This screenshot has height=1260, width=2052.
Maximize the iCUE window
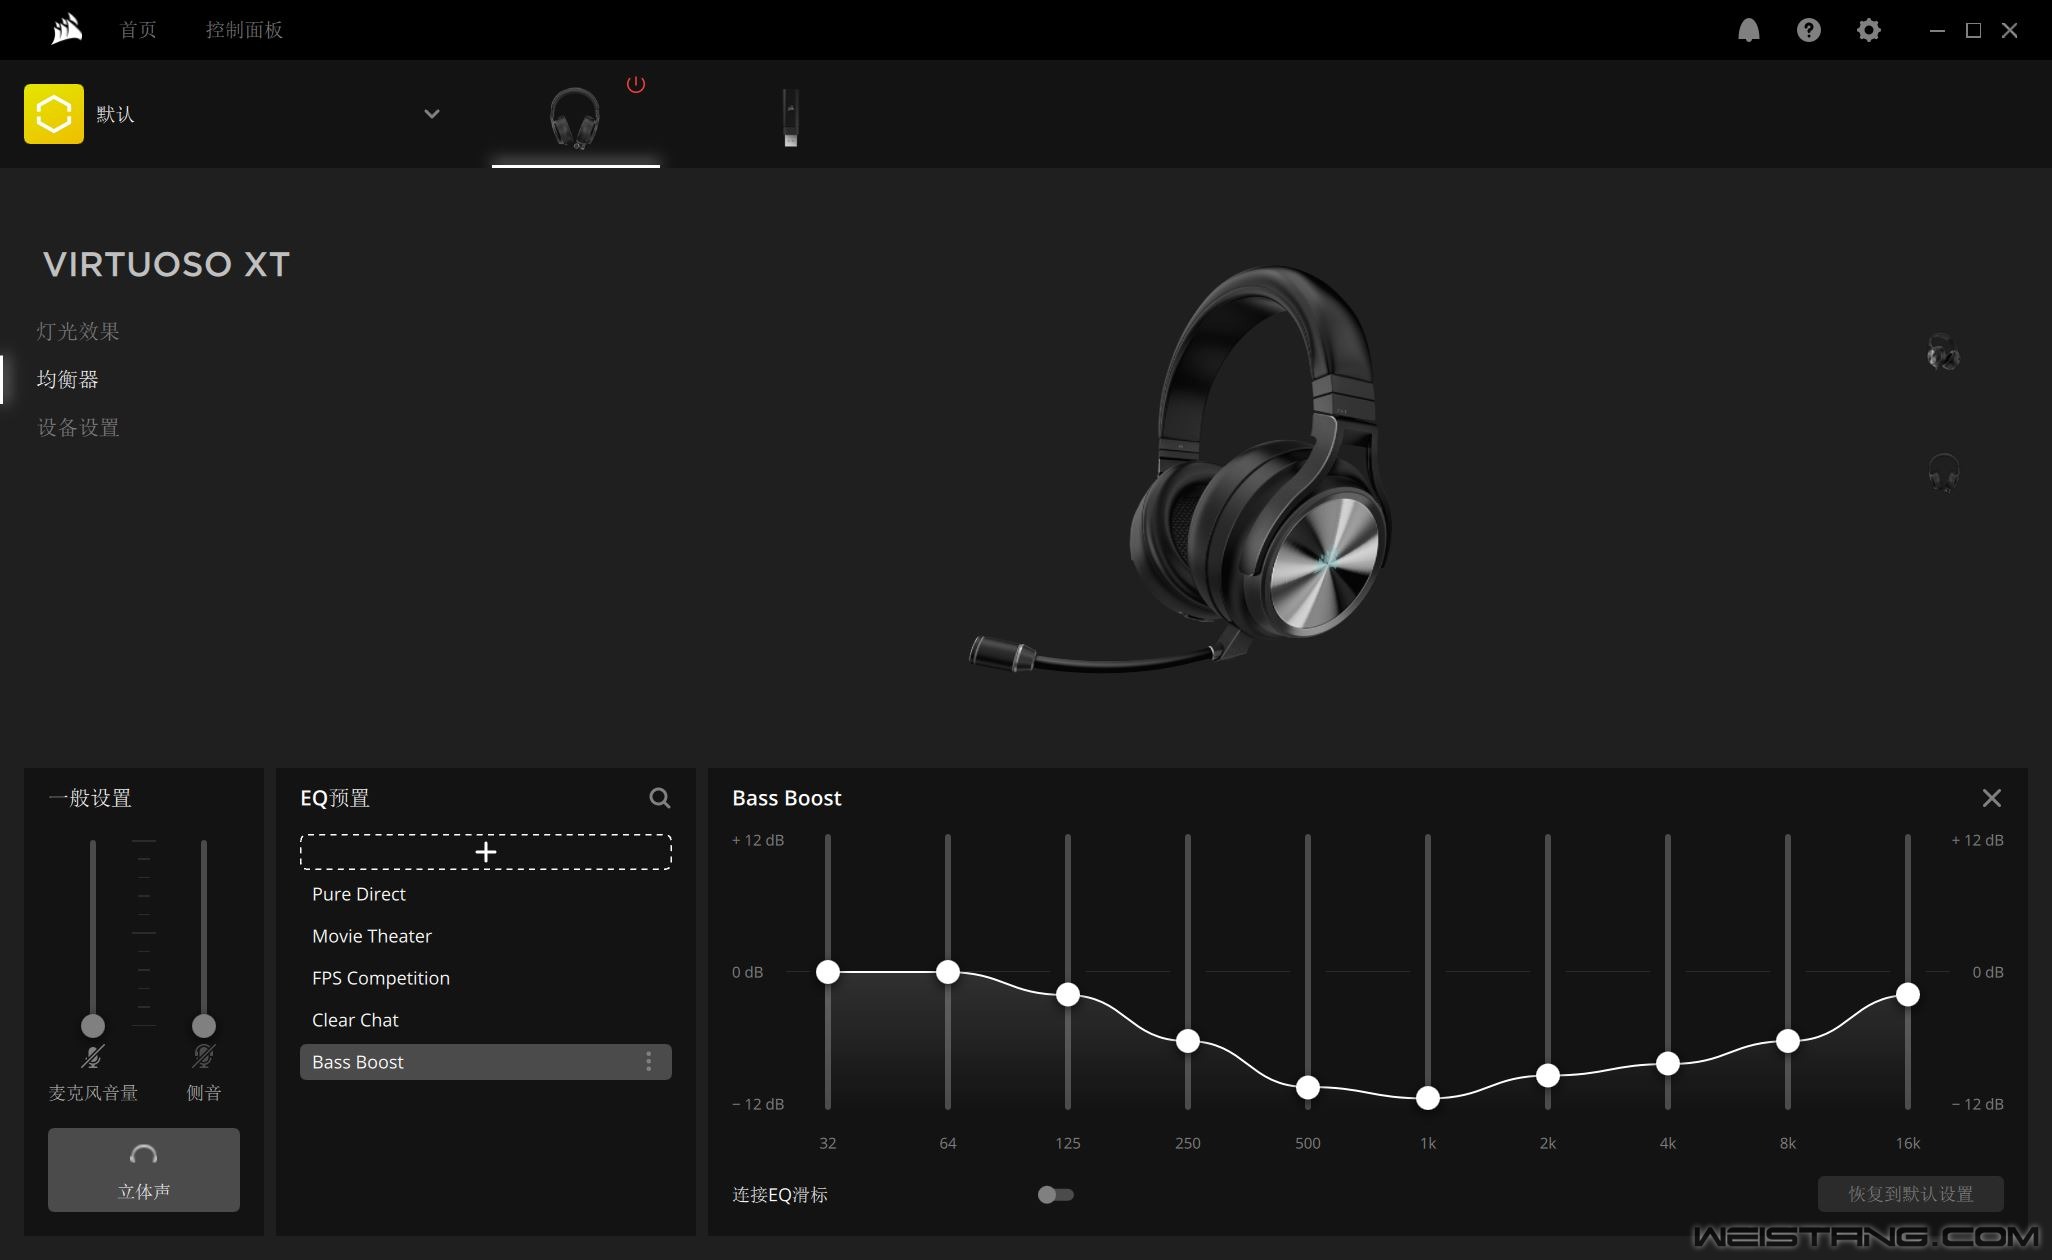pos(1973,30)
